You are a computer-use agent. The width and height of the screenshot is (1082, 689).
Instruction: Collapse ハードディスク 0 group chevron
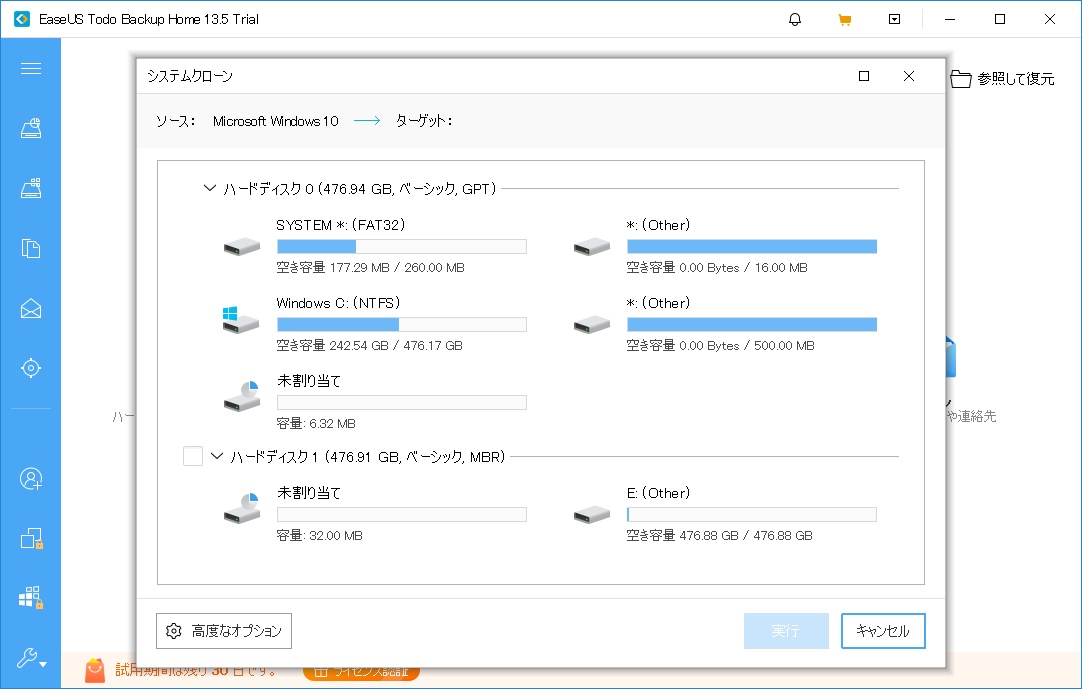210,188
